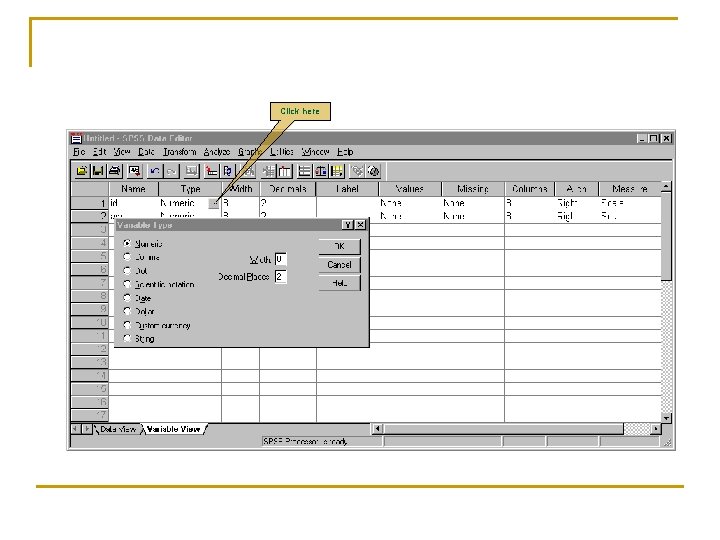Click the Go to Chart toolbar icon
Screen dimensions: 720x540
pos(191,171)
